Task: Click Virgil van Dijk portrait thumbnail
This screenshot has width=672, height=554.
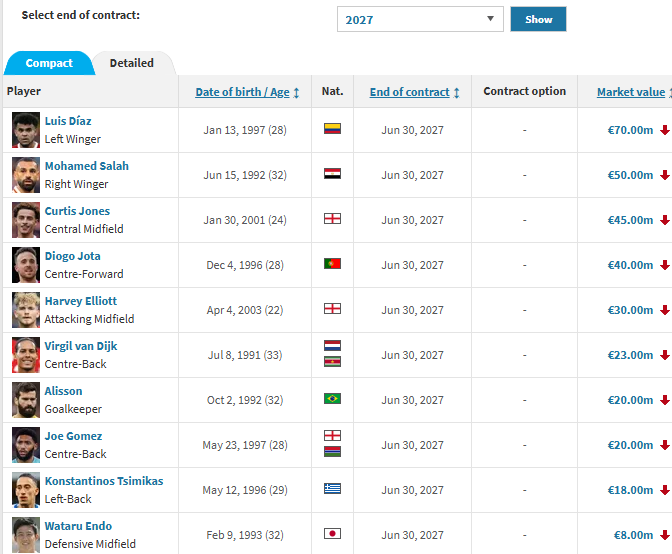Action: pyautogui.click(x=26, y=355)
